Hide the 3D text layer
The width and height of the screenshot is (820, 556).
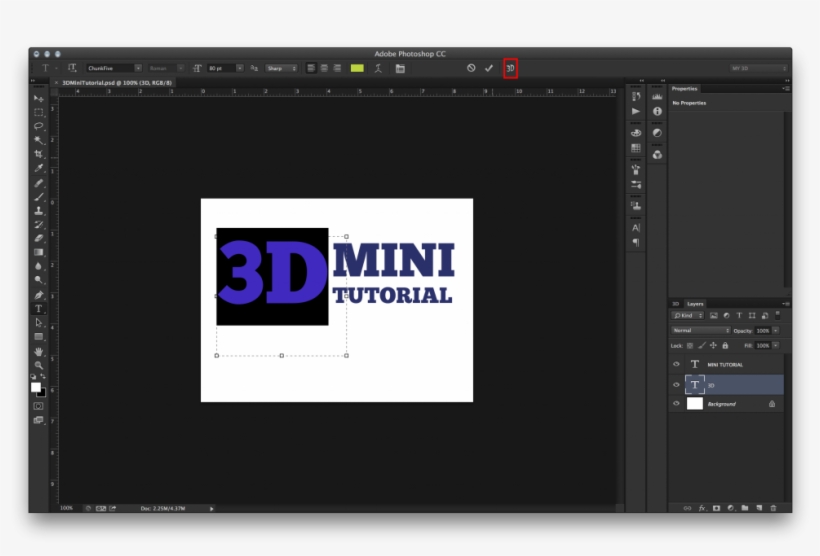676,384
